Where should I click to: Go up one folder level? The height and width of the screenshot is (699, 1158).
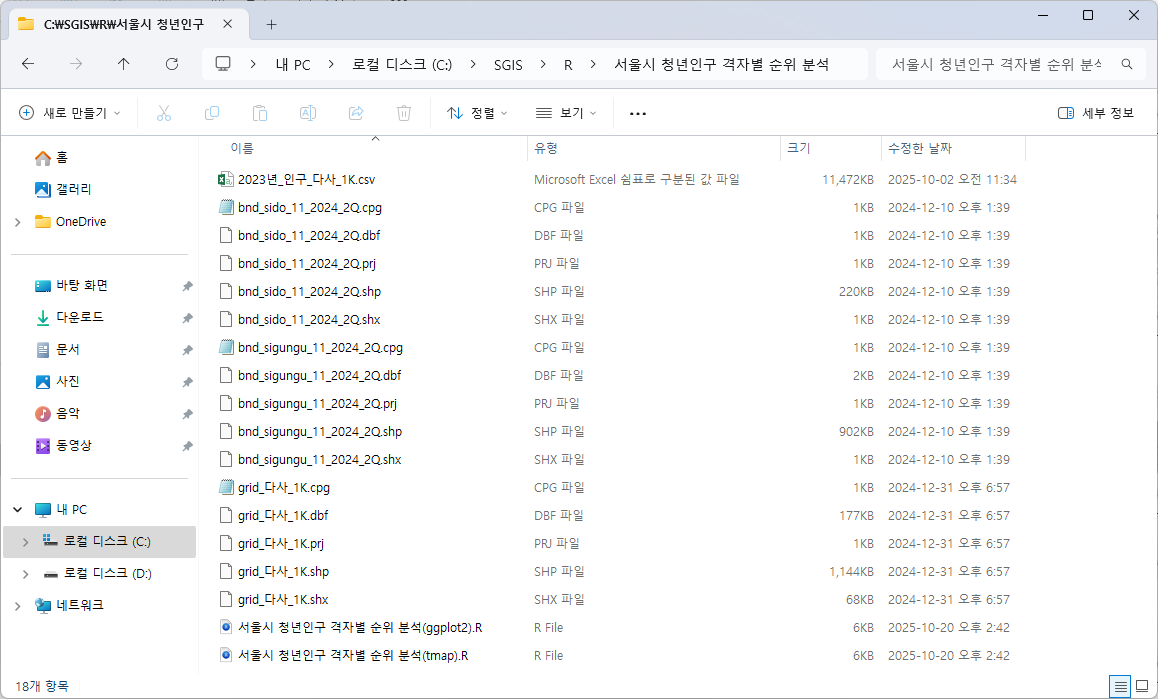pos(123,64)
